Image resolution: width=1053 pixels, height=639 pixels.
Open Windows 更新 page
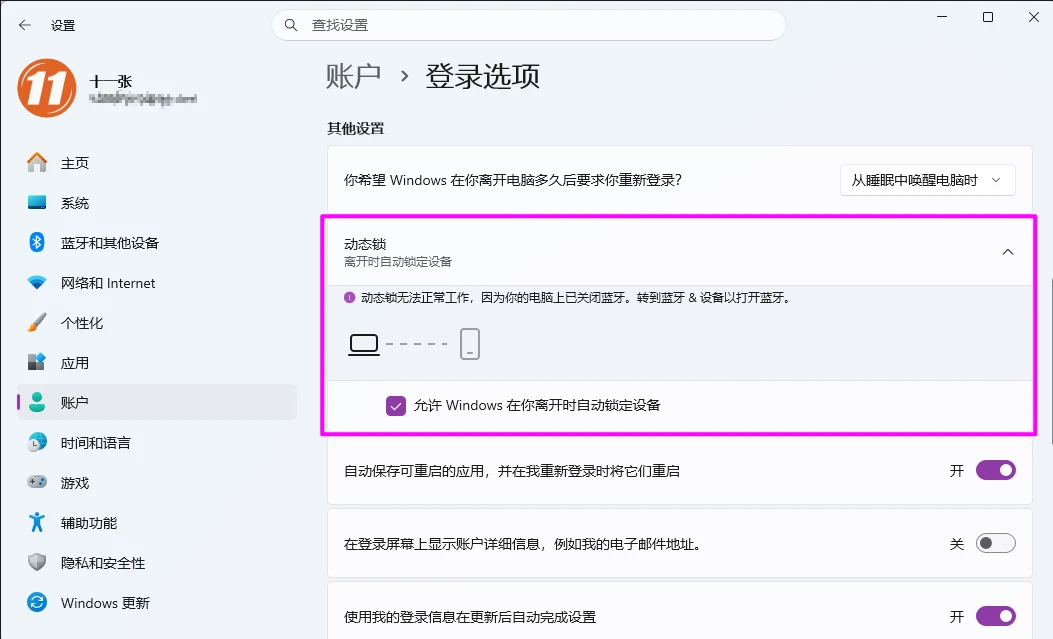tap(157, 602)
